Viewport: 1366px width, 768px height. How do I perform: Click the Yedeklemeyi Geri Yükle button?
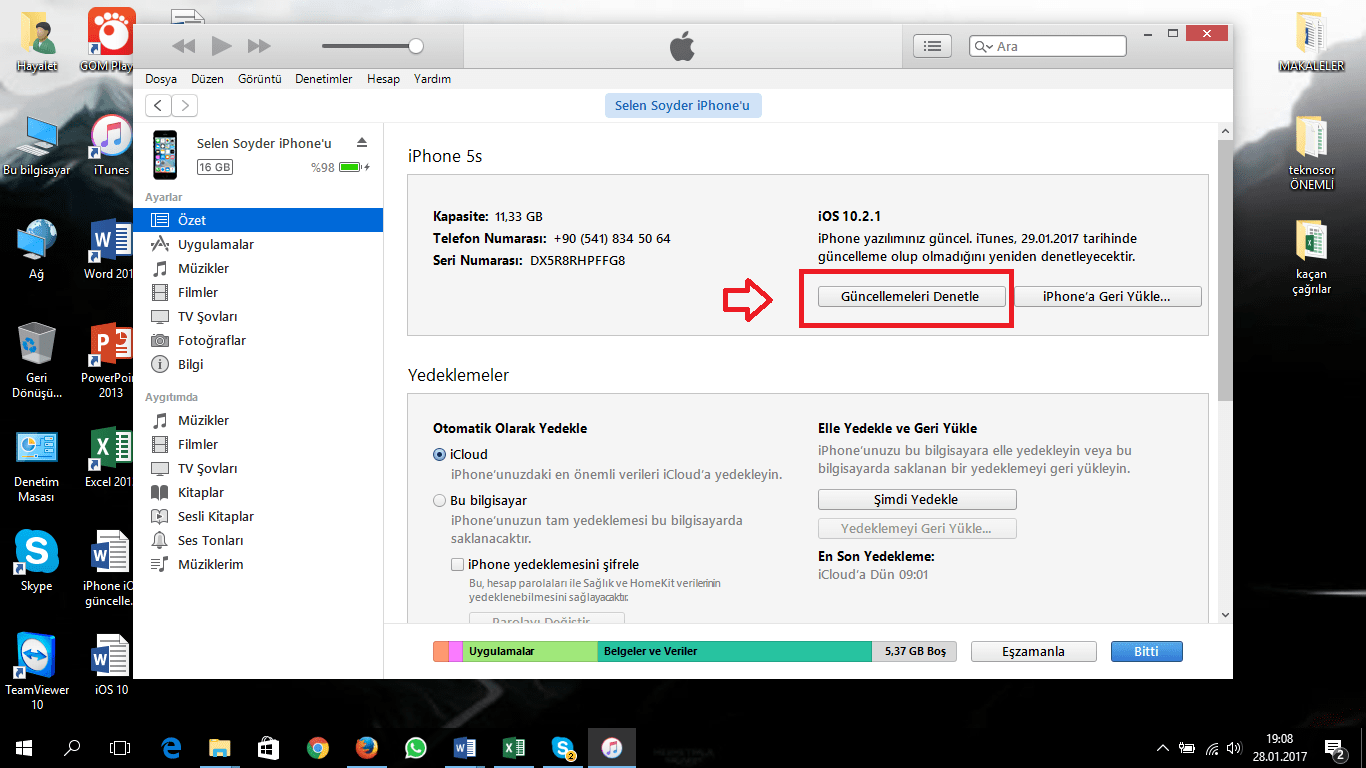[x=917, y=528]
